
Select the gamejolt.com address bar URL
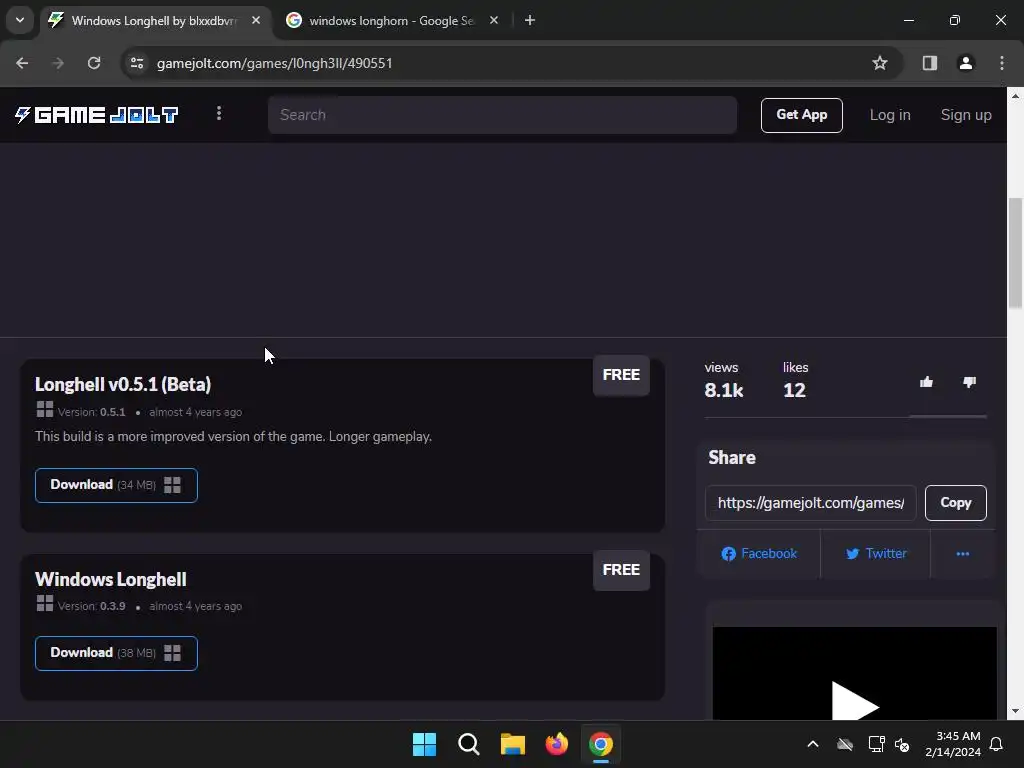(274, 63)
